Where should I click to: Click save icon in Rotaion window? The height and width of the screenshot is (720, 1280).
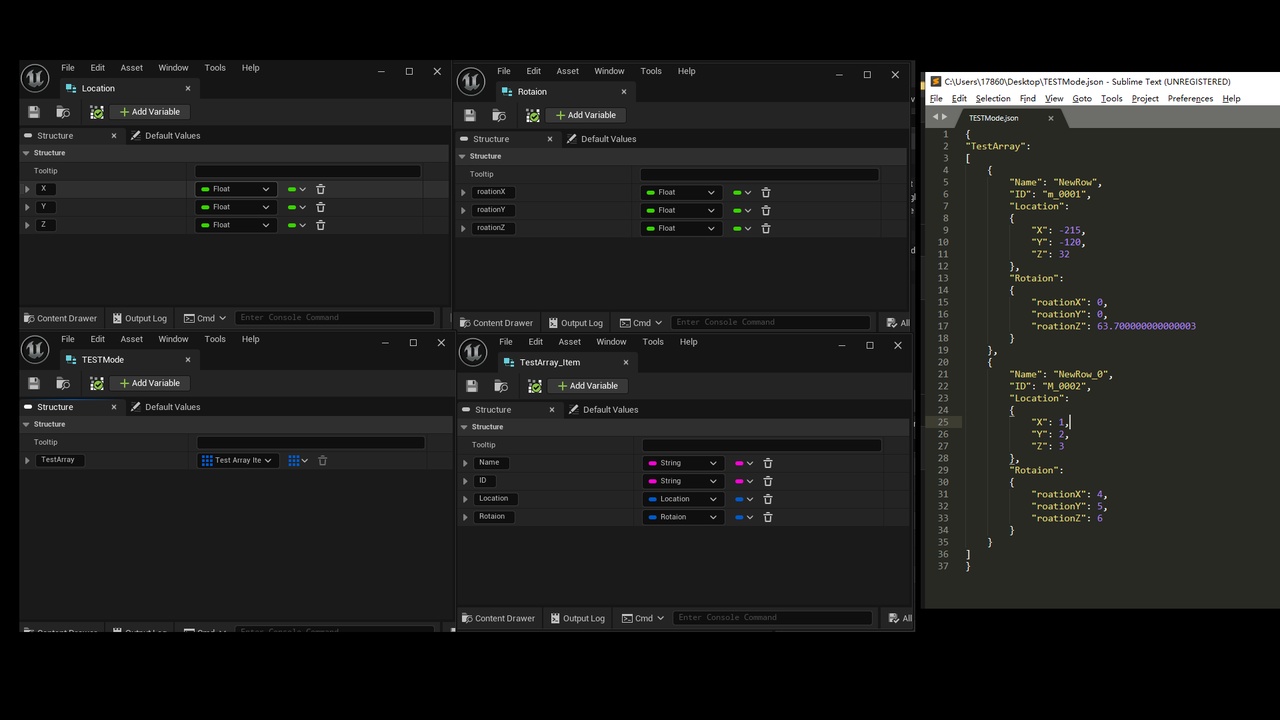tap(470, 115)
